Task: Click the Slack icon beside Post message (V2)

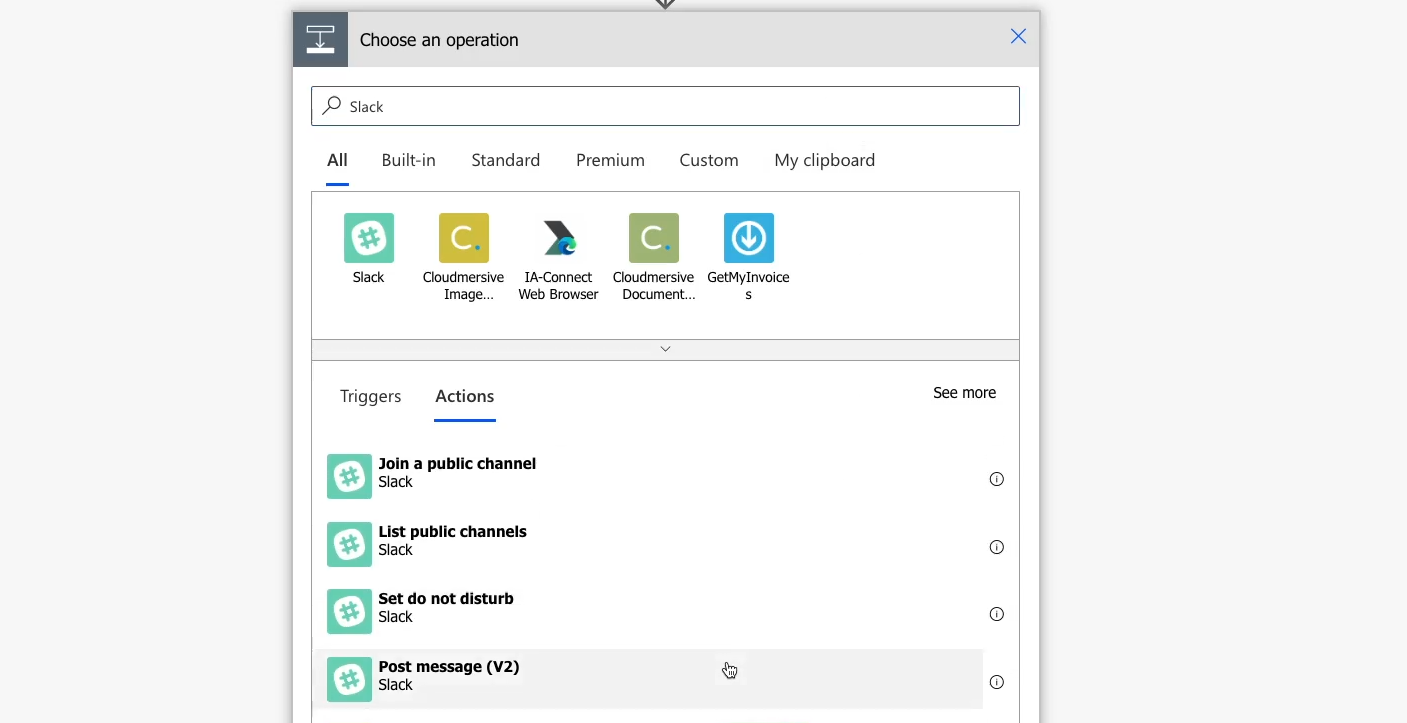Action: point(349,679)
